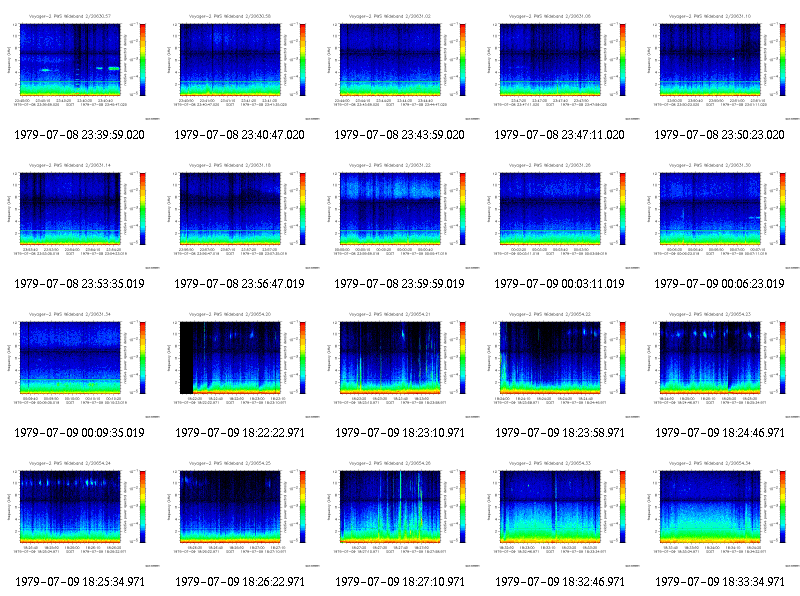
Task: Click the caption 1979-07-09 18:33:34.971
Action: [720, 582]
